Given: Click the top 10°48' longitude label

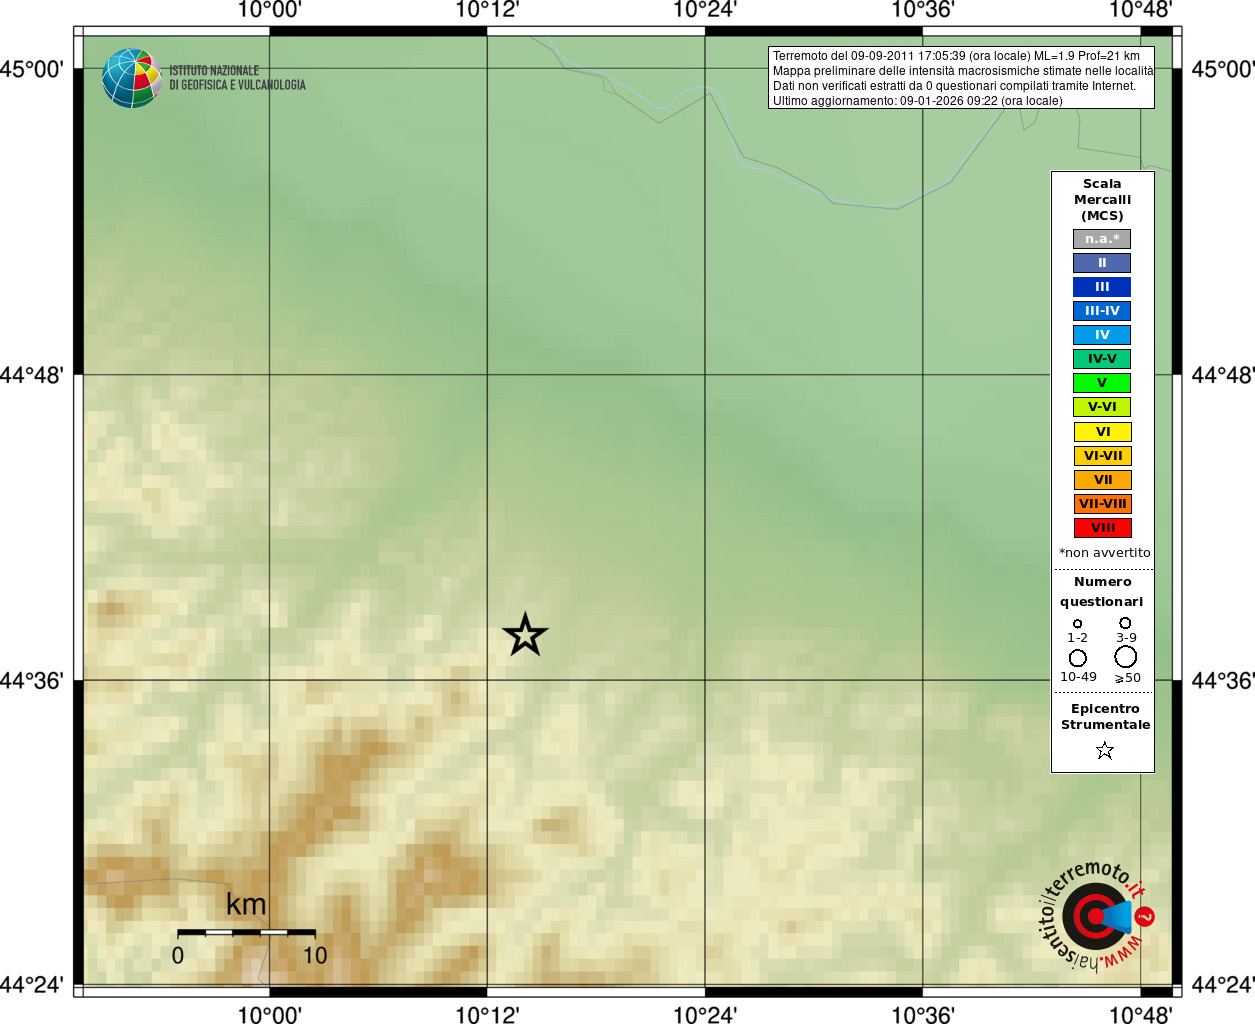Looking at the screenshot, I should point(1140,10).
